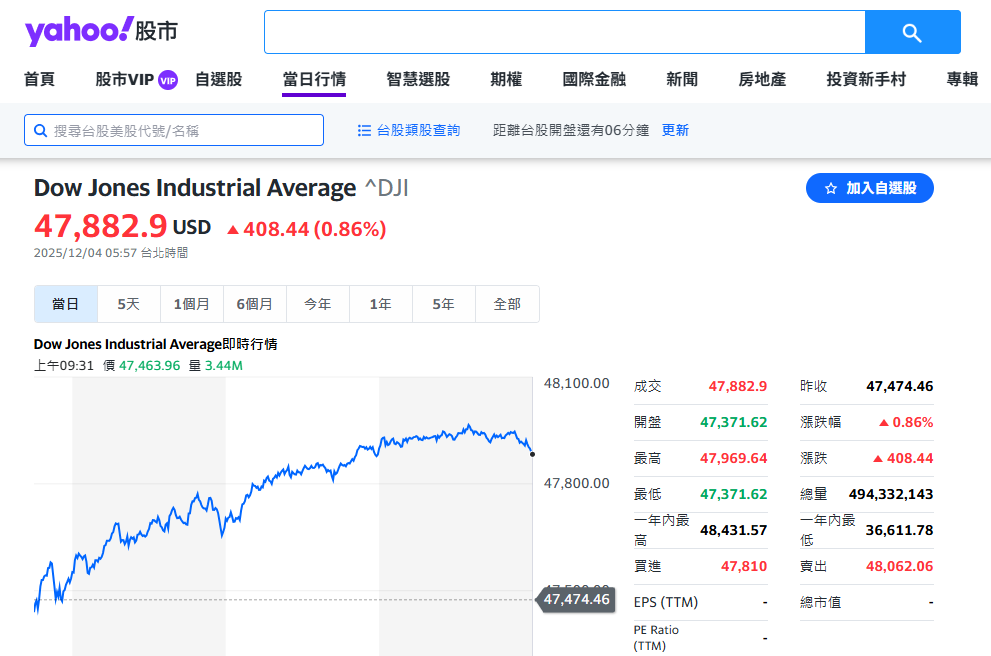Click the 加入自選股 button
The width and height of the screenshot is (991, 656).
click(869, 188)
